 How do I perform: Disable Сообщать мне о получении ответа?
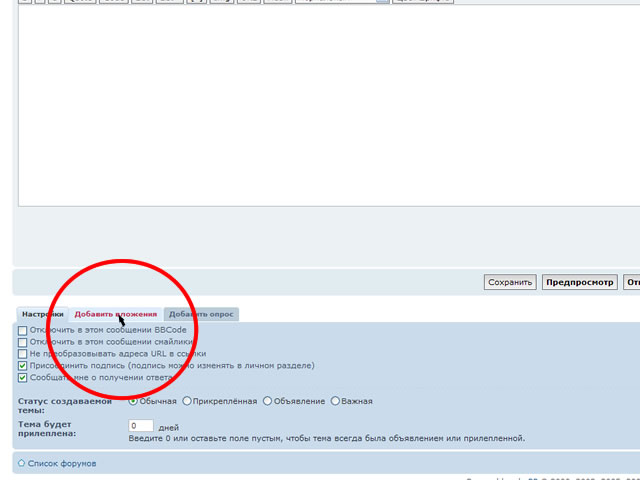tap(23, 378)
